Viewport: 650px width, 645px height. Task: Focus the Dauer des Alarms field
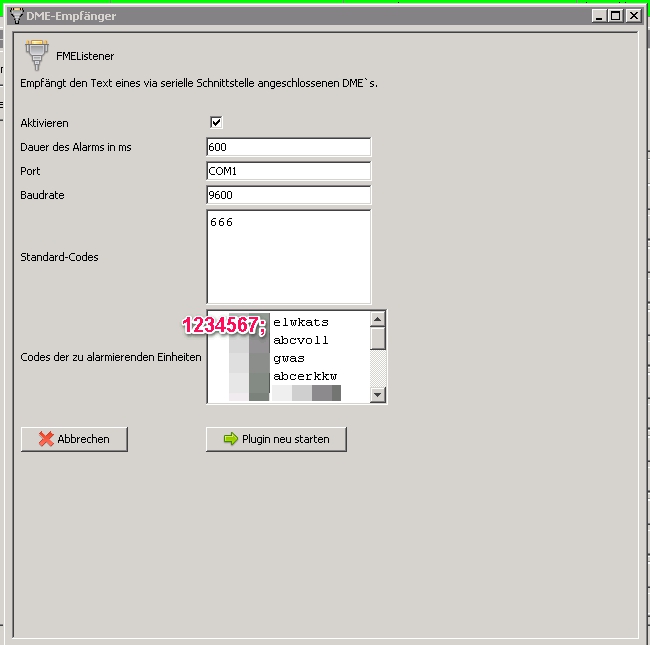tap(288, 147)
